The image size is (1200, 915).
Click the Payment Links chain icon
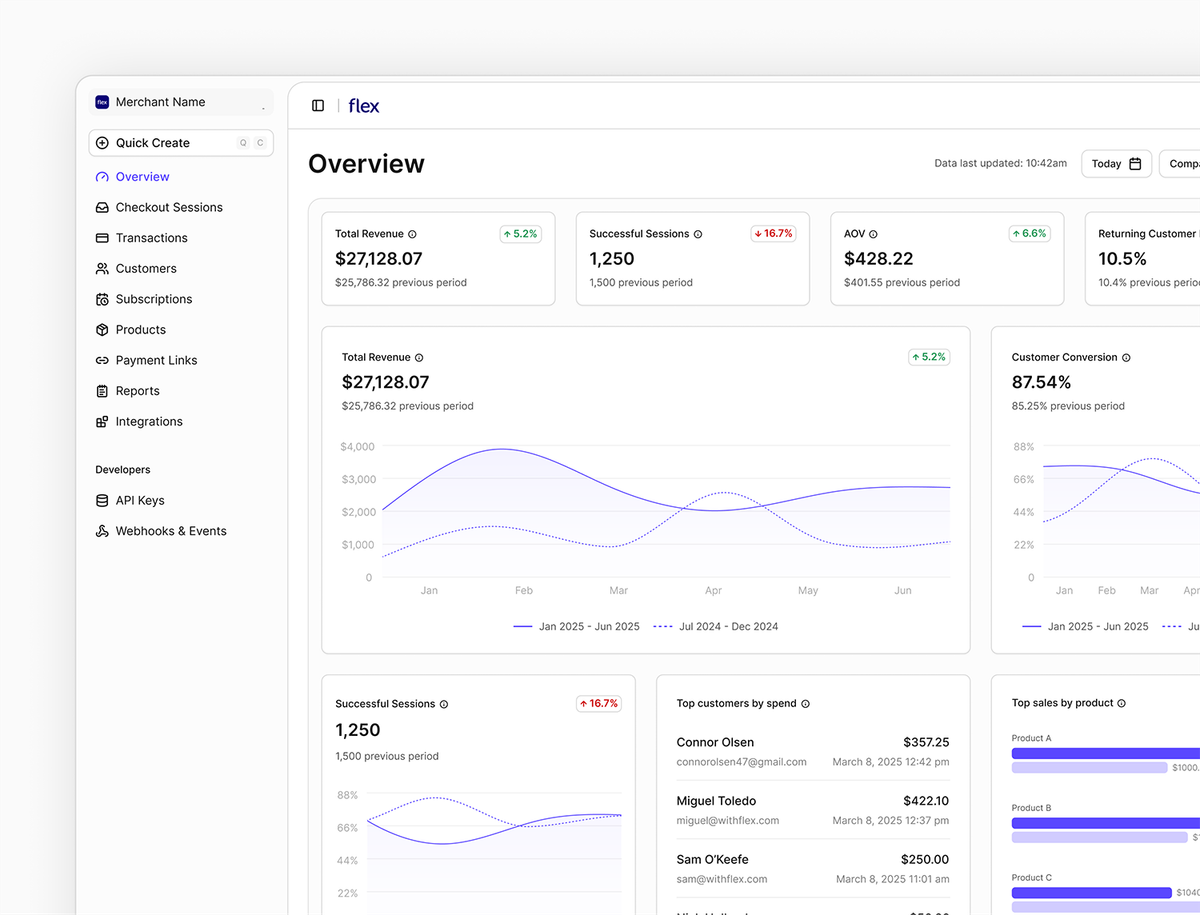point(102,360)
